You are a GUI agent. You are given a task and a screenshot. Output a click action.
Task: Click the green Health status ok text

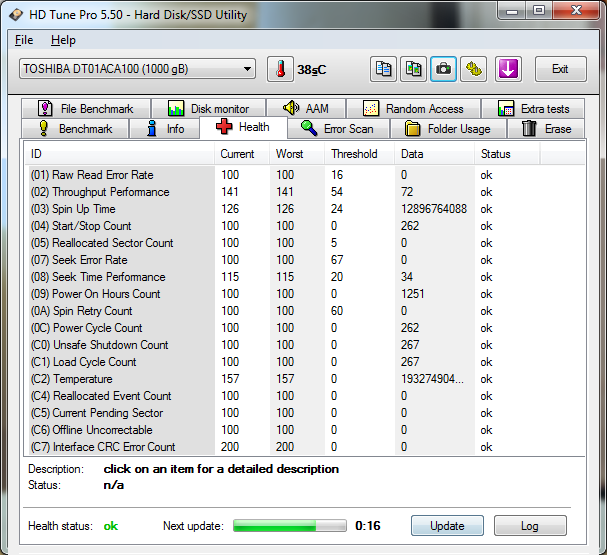point(111,526)
